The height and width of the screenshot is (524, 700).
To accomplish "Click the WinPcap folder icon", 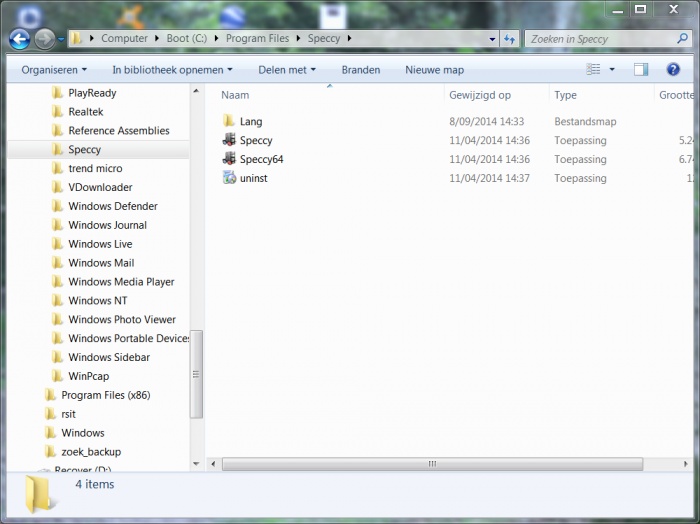I will (57, 376).
